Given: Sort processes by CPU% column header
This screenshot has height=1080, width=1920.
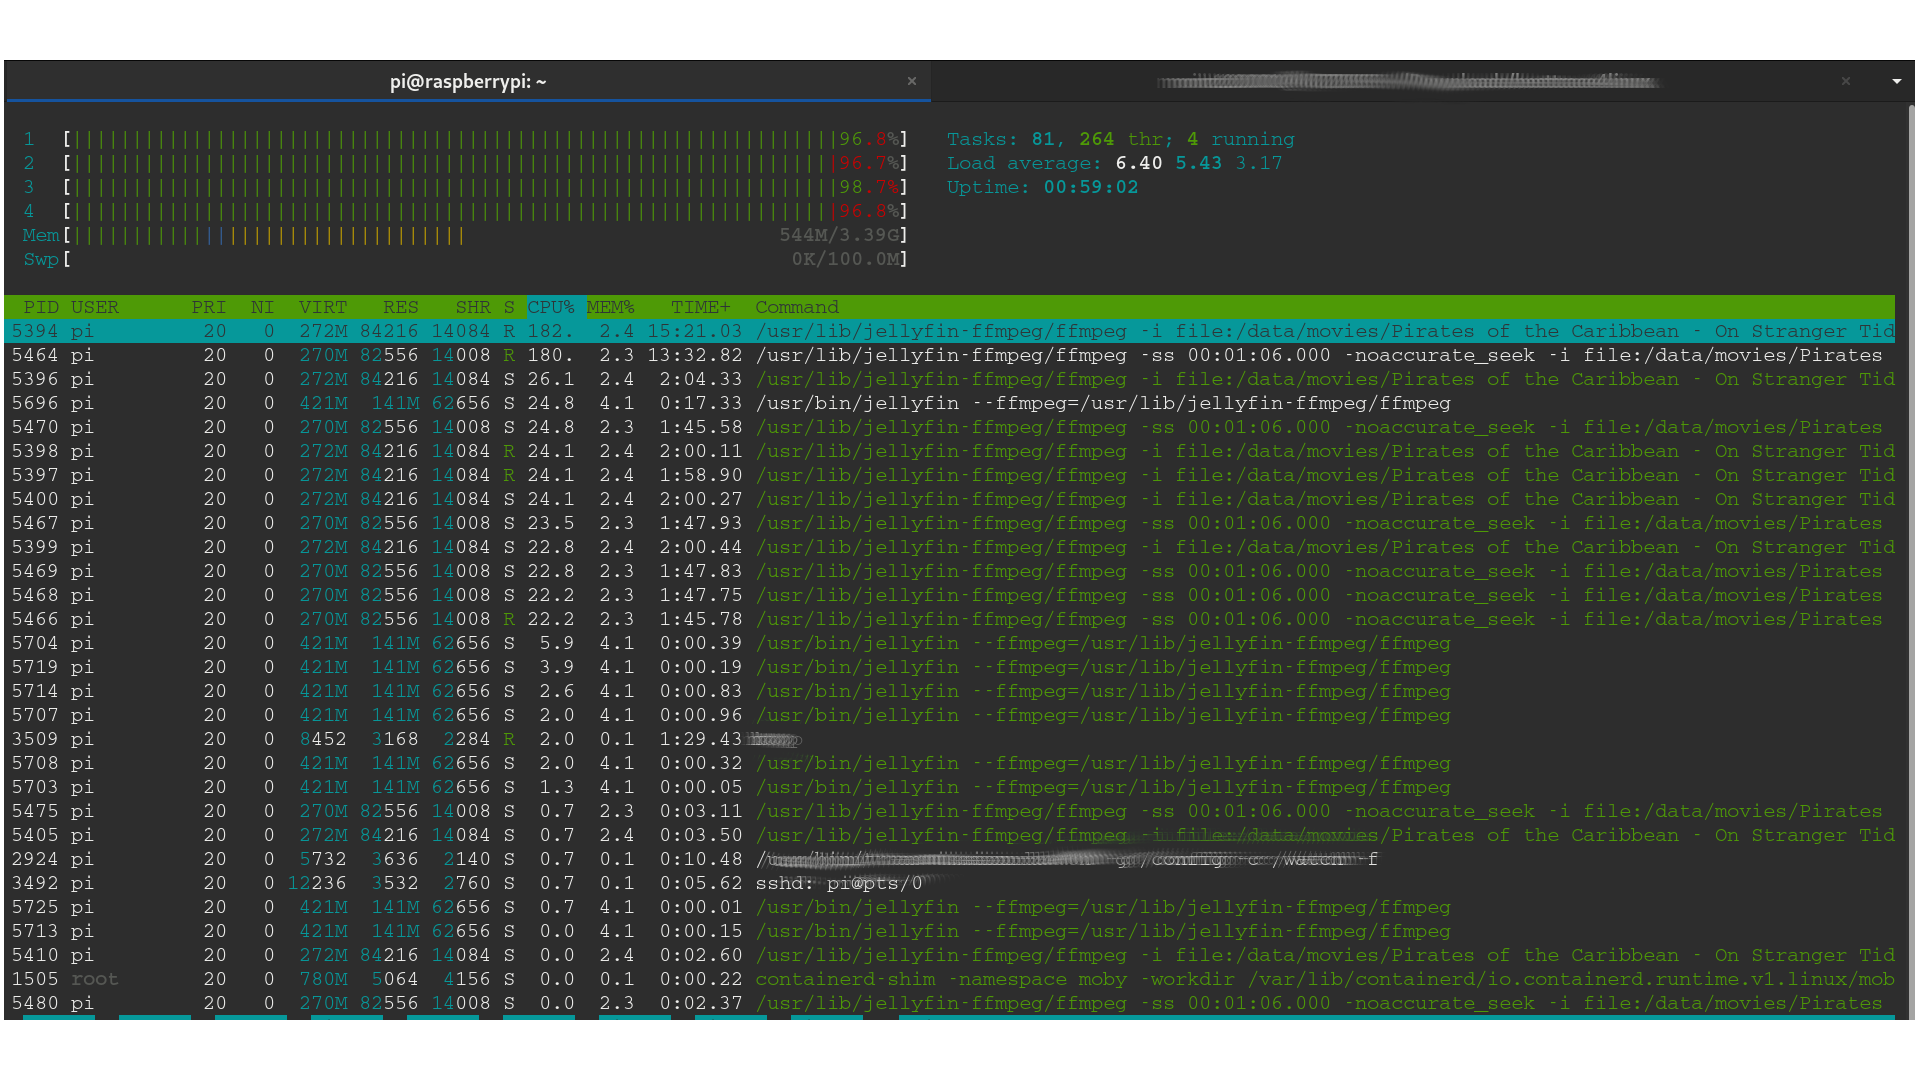Looking at the screenshot, I should [x=551, y=307].
